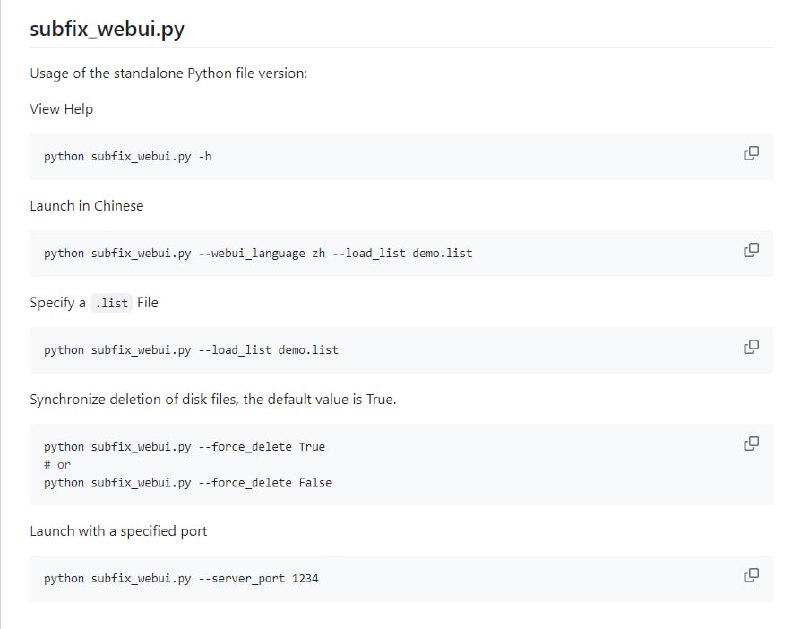Click the 'Synchronize deletion of disk files' sentence
This screenshot has height=629, width=800.
[212, 399]
